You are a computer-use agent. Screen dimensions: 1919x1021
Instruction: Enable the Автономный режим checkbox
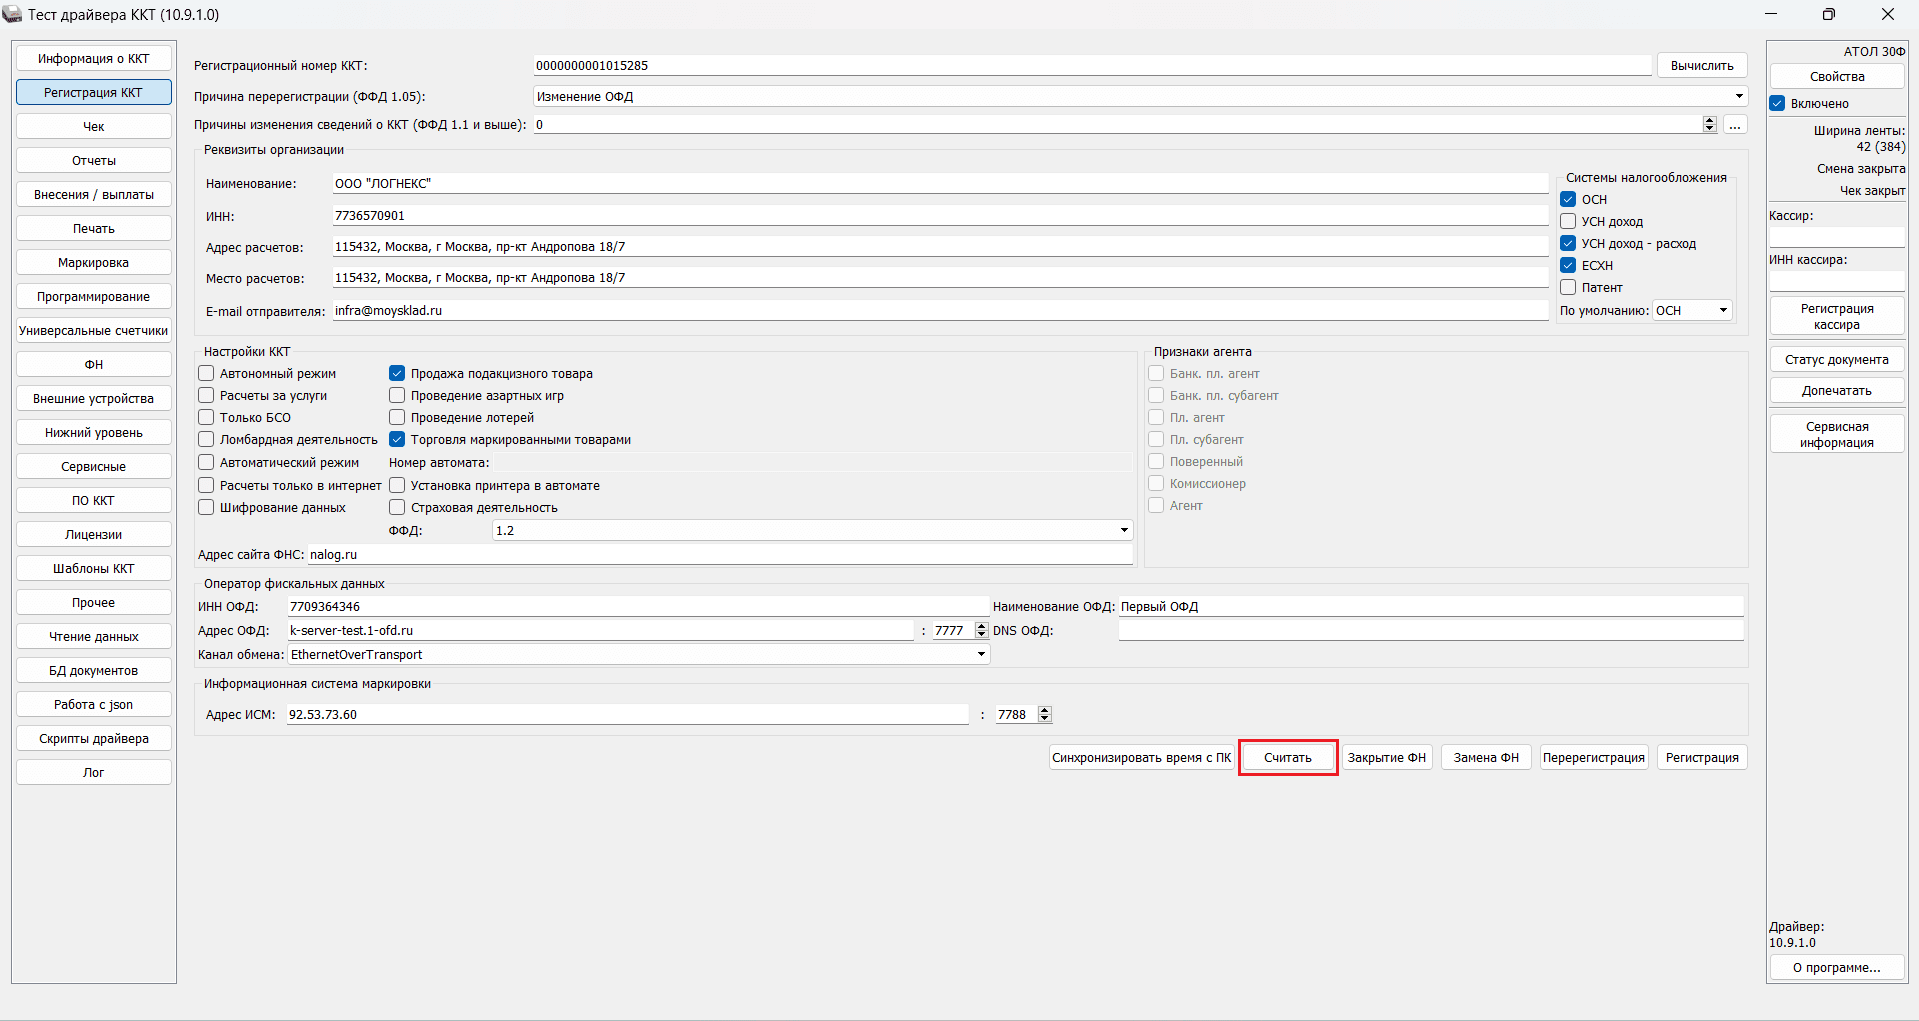(x=207, y=373)
